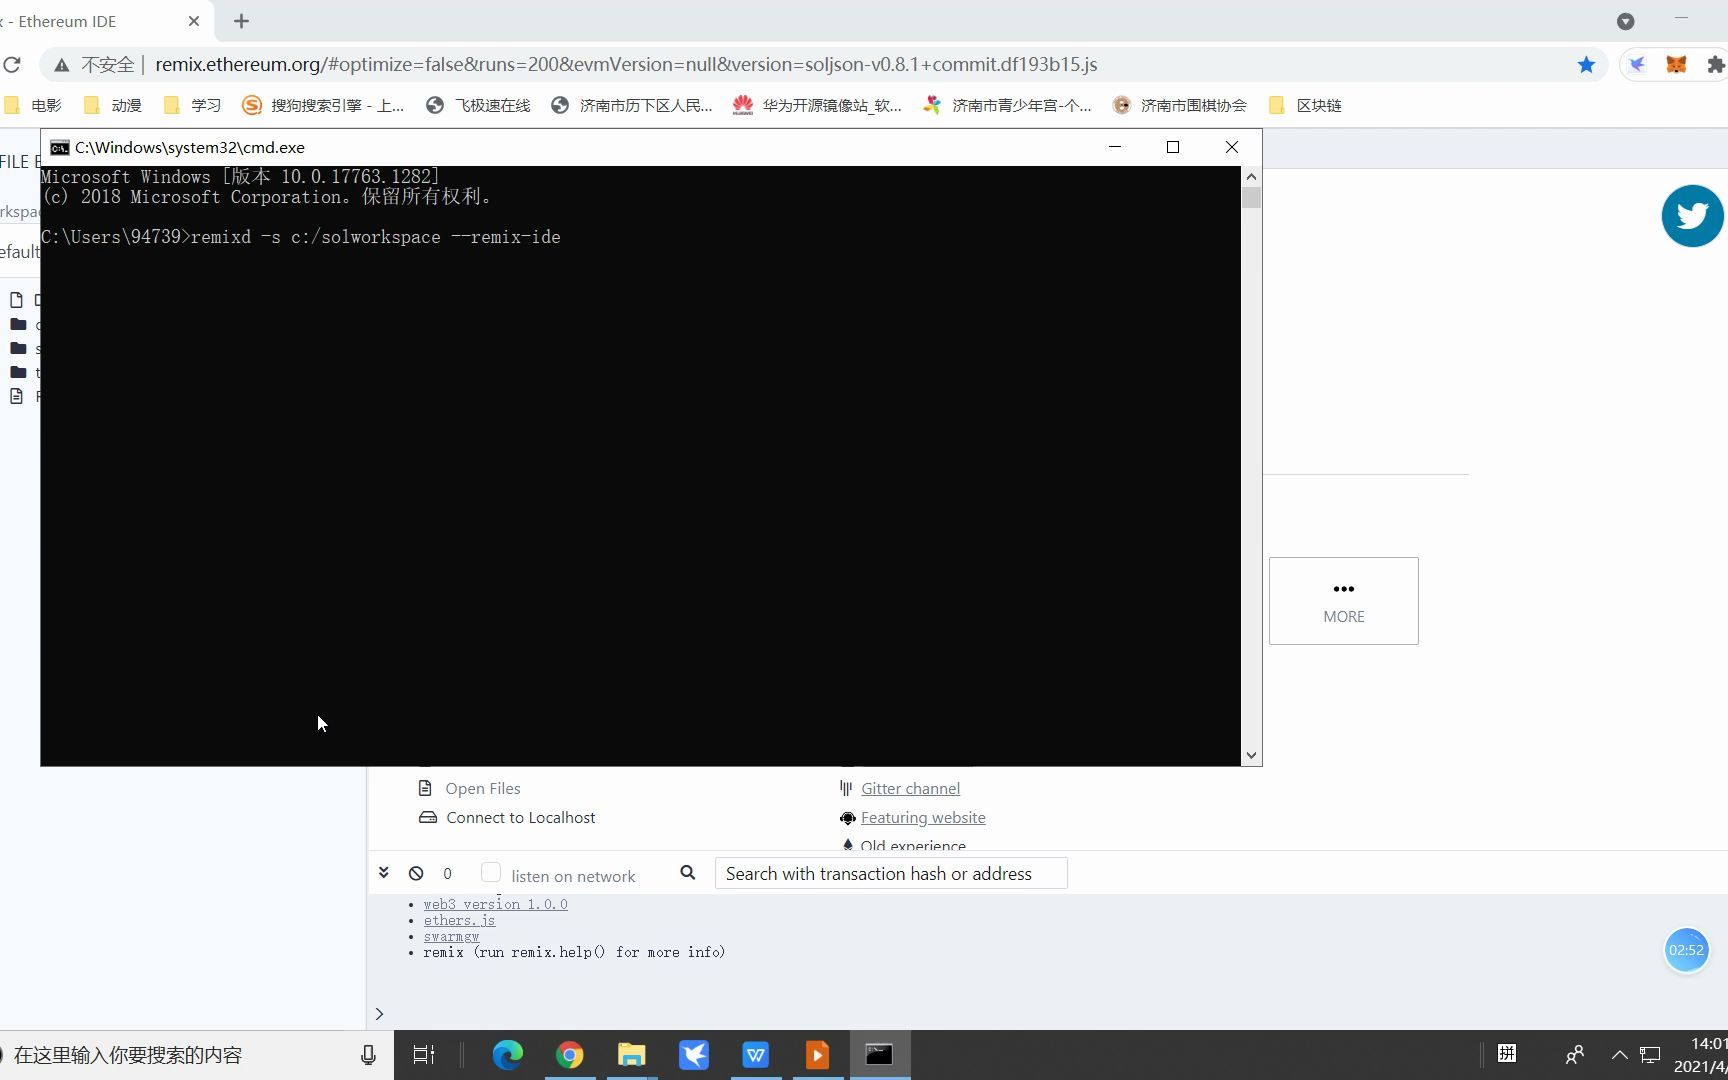The image size is (1728, 1080).
Task: Click Connect to Localhost
Action: 521,817
